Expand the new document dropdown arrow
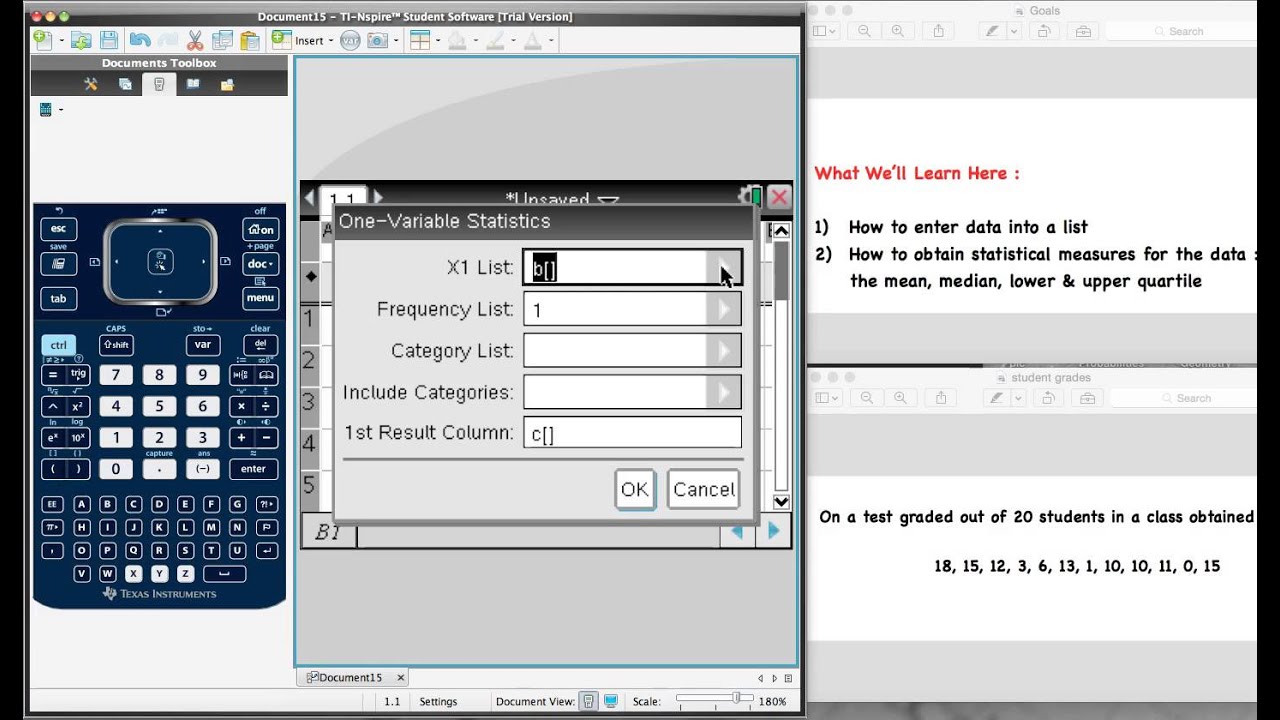The height and width of the screenshot is (720, 1280). (61, 41)
